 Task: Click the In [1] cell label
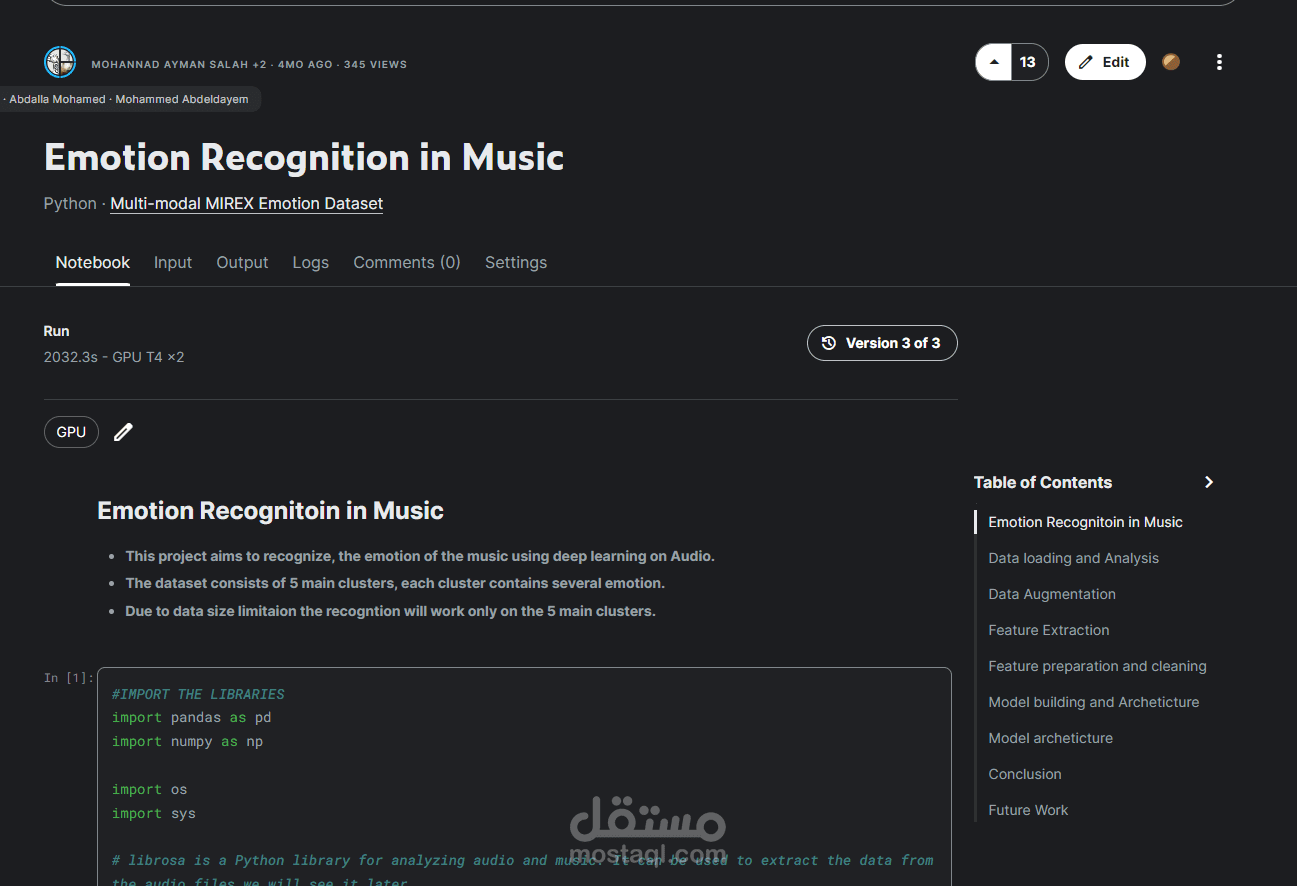(x=68, y=678)
